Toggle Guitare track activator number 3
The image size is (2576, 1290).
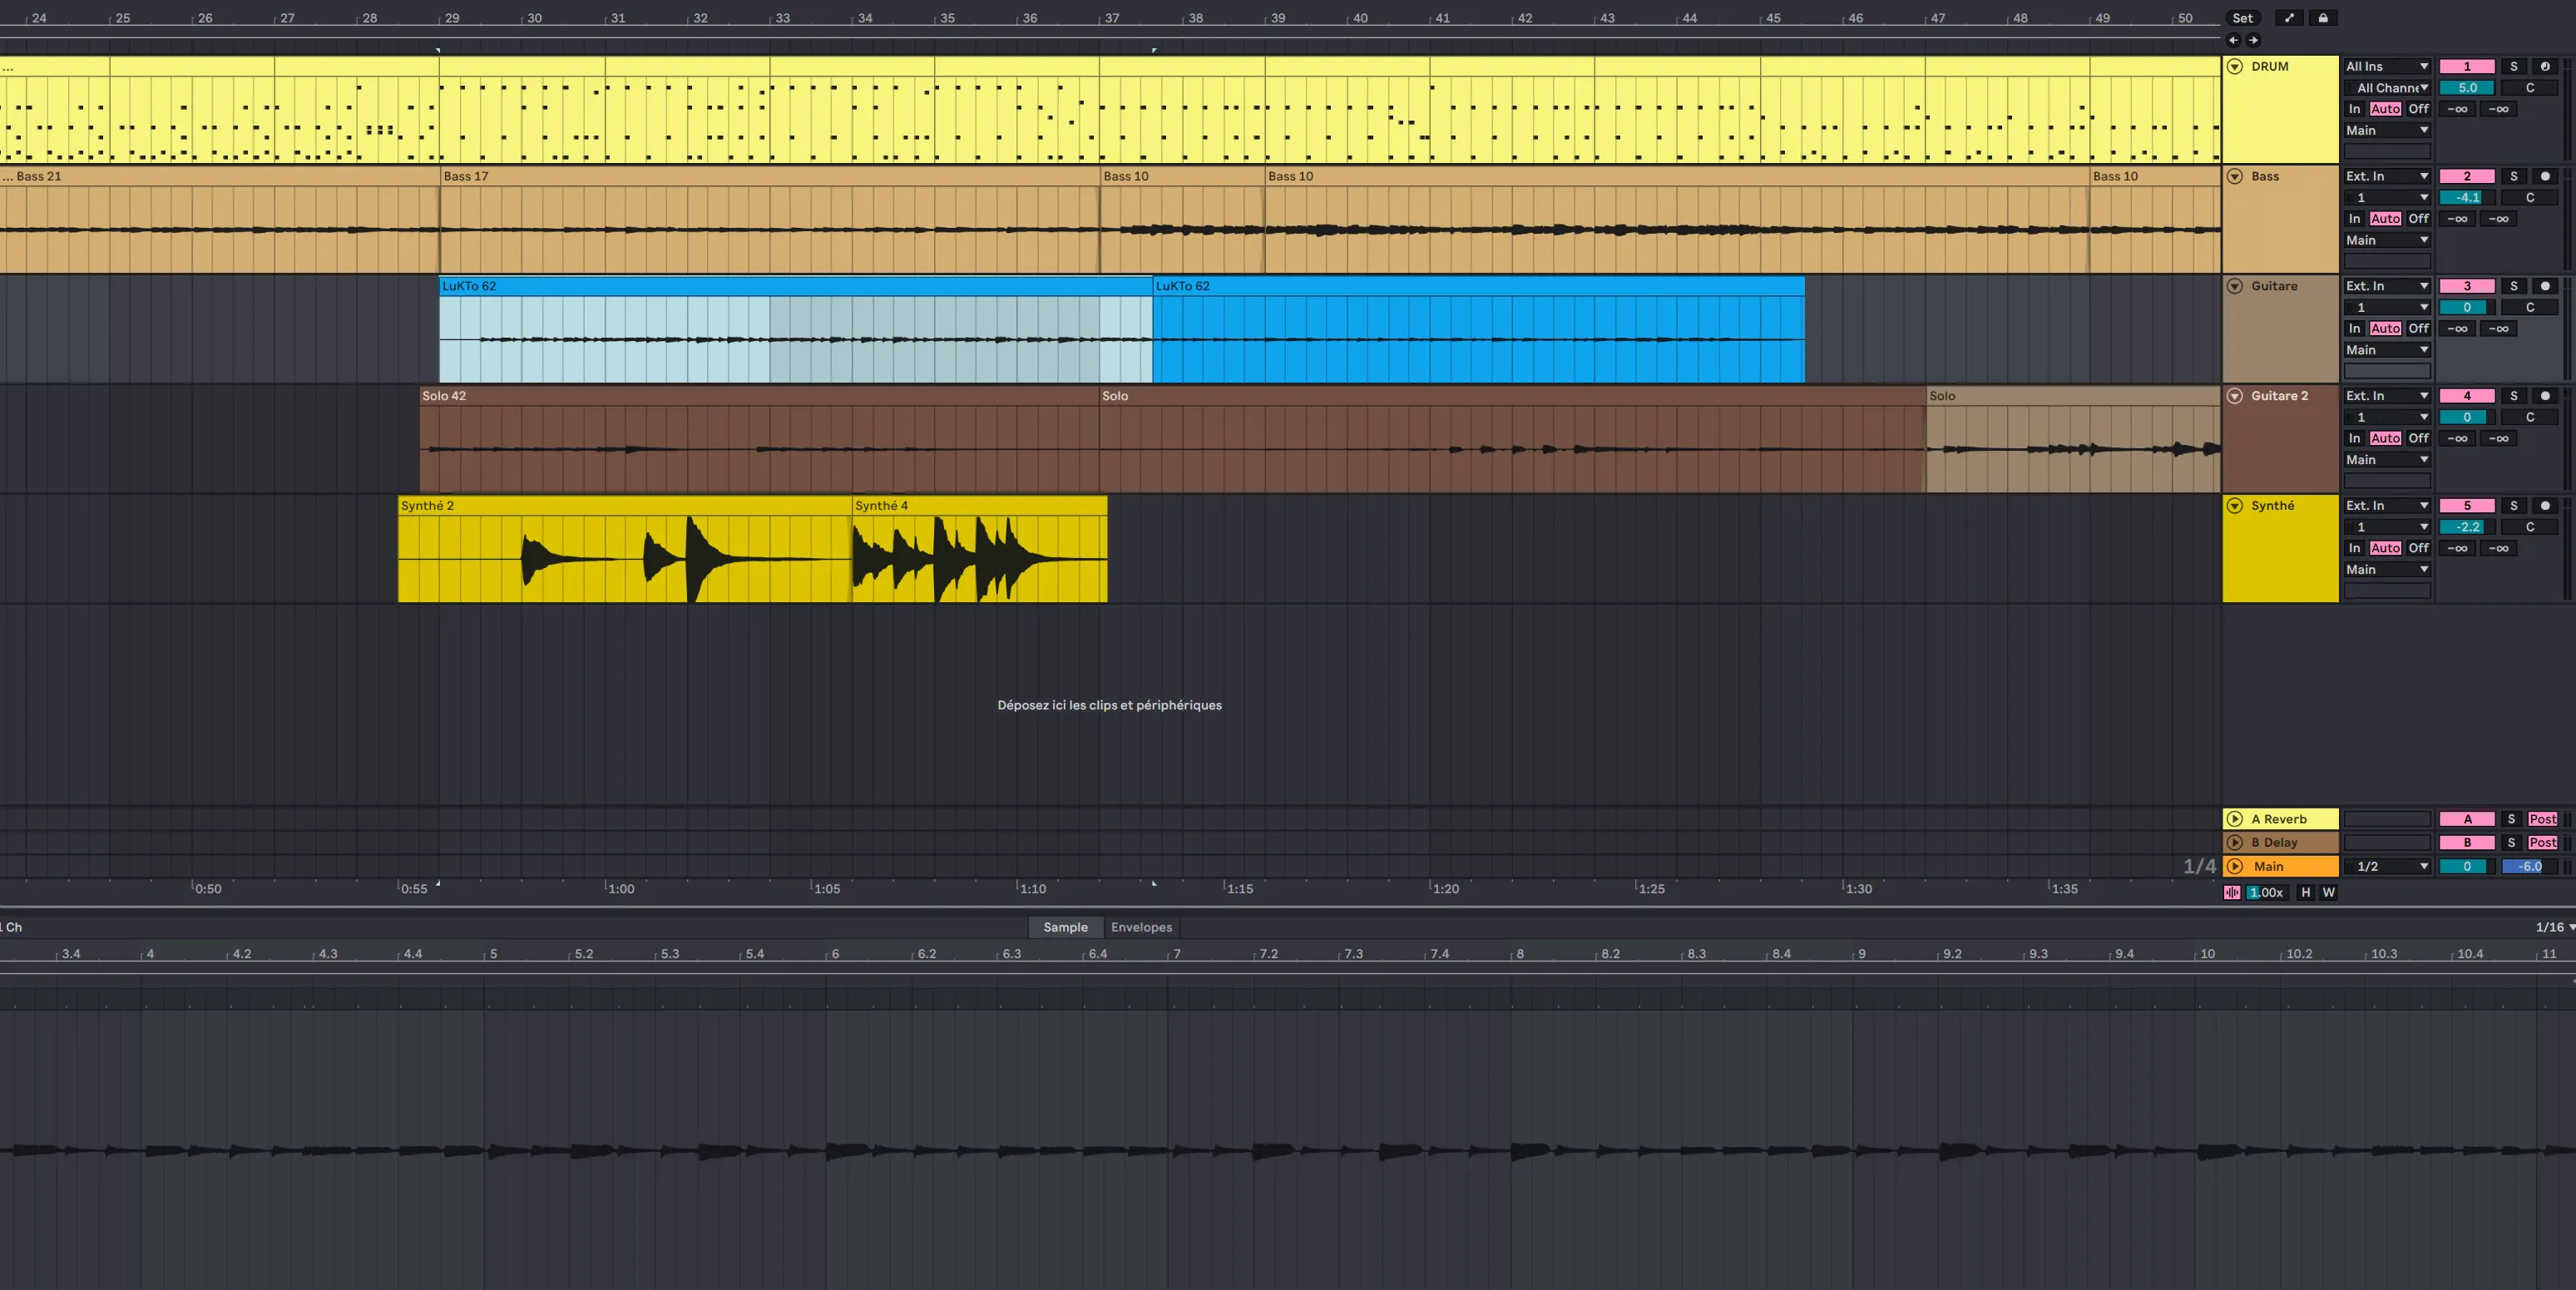pyautogui.click(x=2467, y=286)
